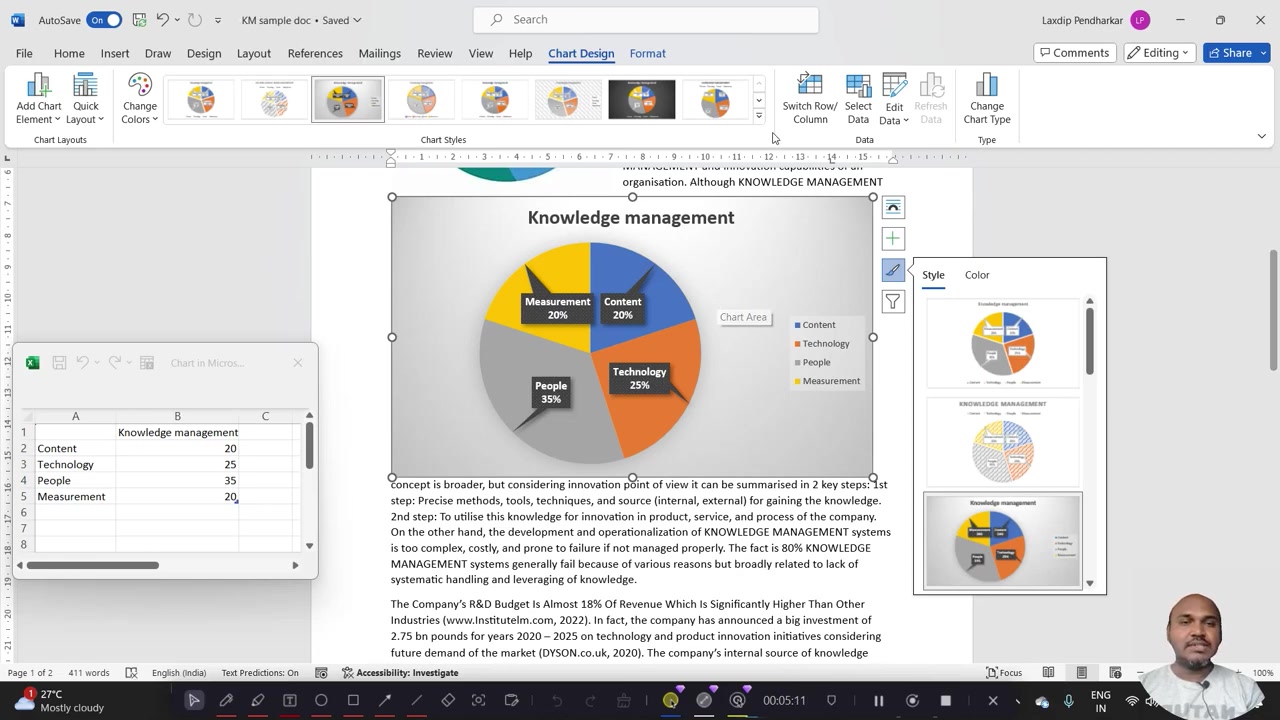Image resolution: width=1280 pixels, height=720 pixels.
Task: Select the Layout Options icon next to the chart
Action: [892, 206]
